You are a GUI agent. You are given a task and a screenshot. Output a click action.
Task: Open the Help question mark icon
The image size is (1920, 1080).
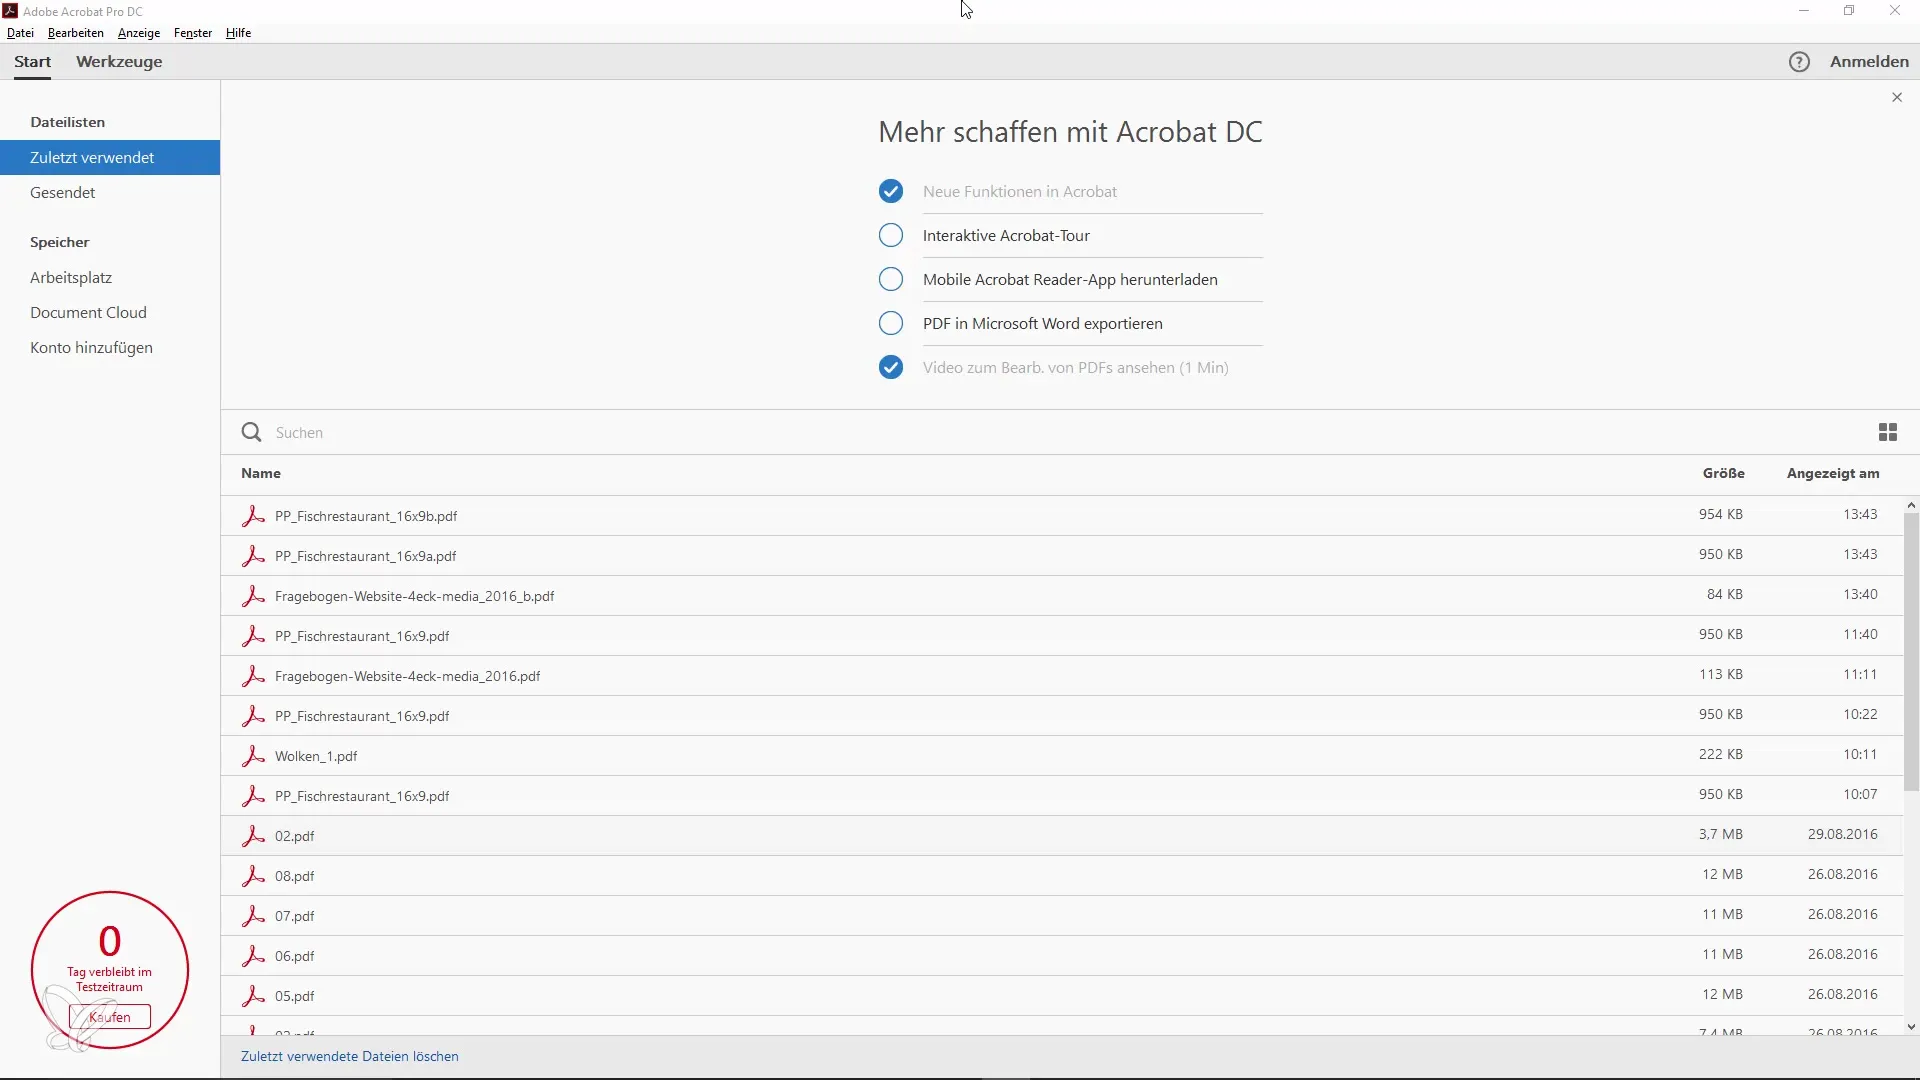click(1799, 62)
